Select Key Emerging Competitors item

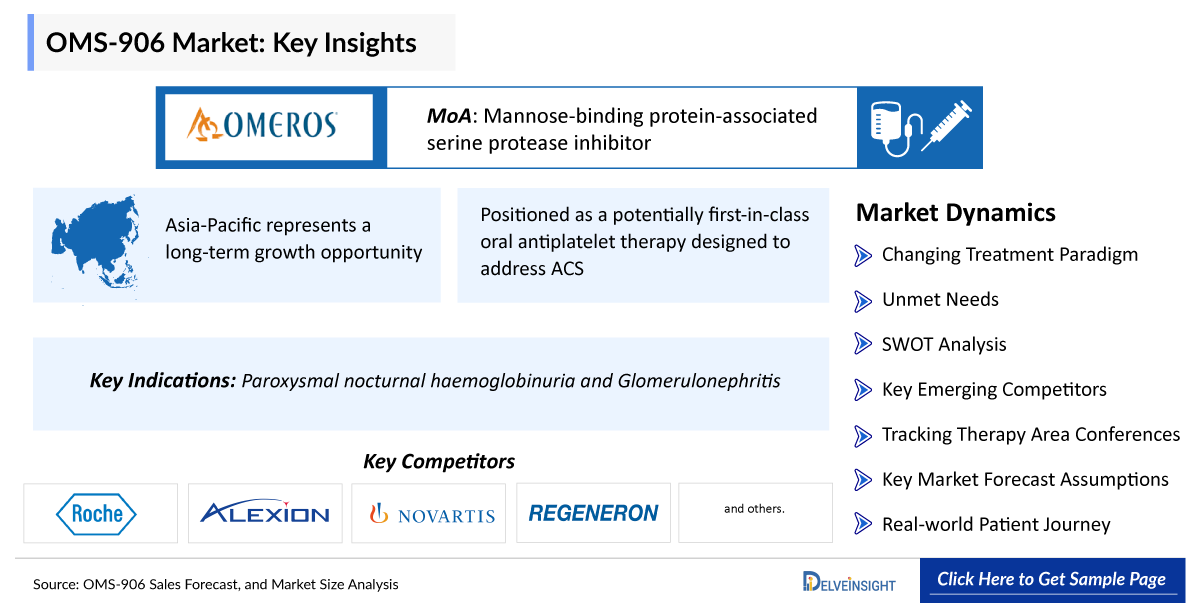993,389
